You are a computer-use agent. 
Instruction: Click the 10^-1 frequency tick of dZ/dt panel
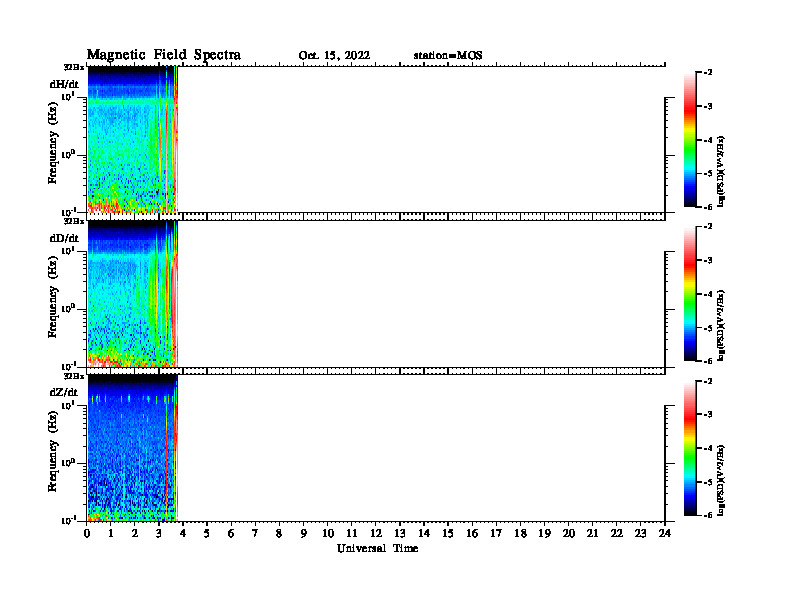coord(68,520)
